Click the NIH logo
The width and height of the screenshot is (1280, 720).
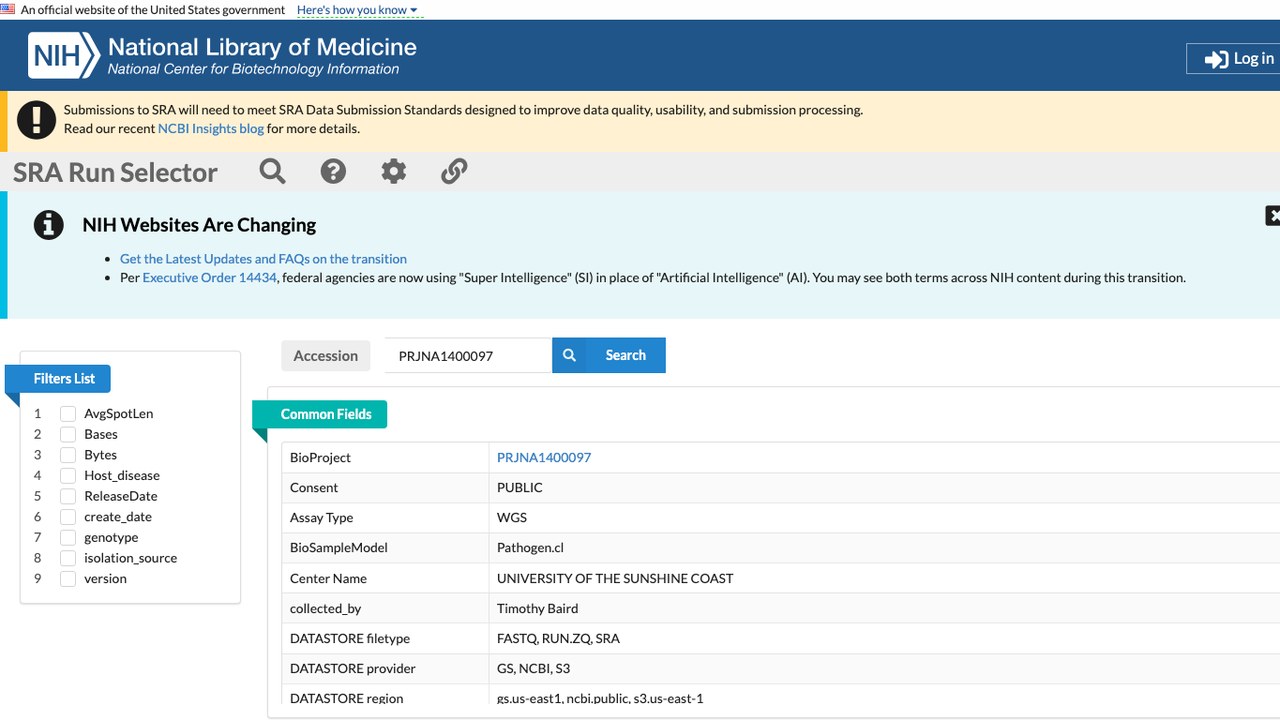tap(64, 55)
